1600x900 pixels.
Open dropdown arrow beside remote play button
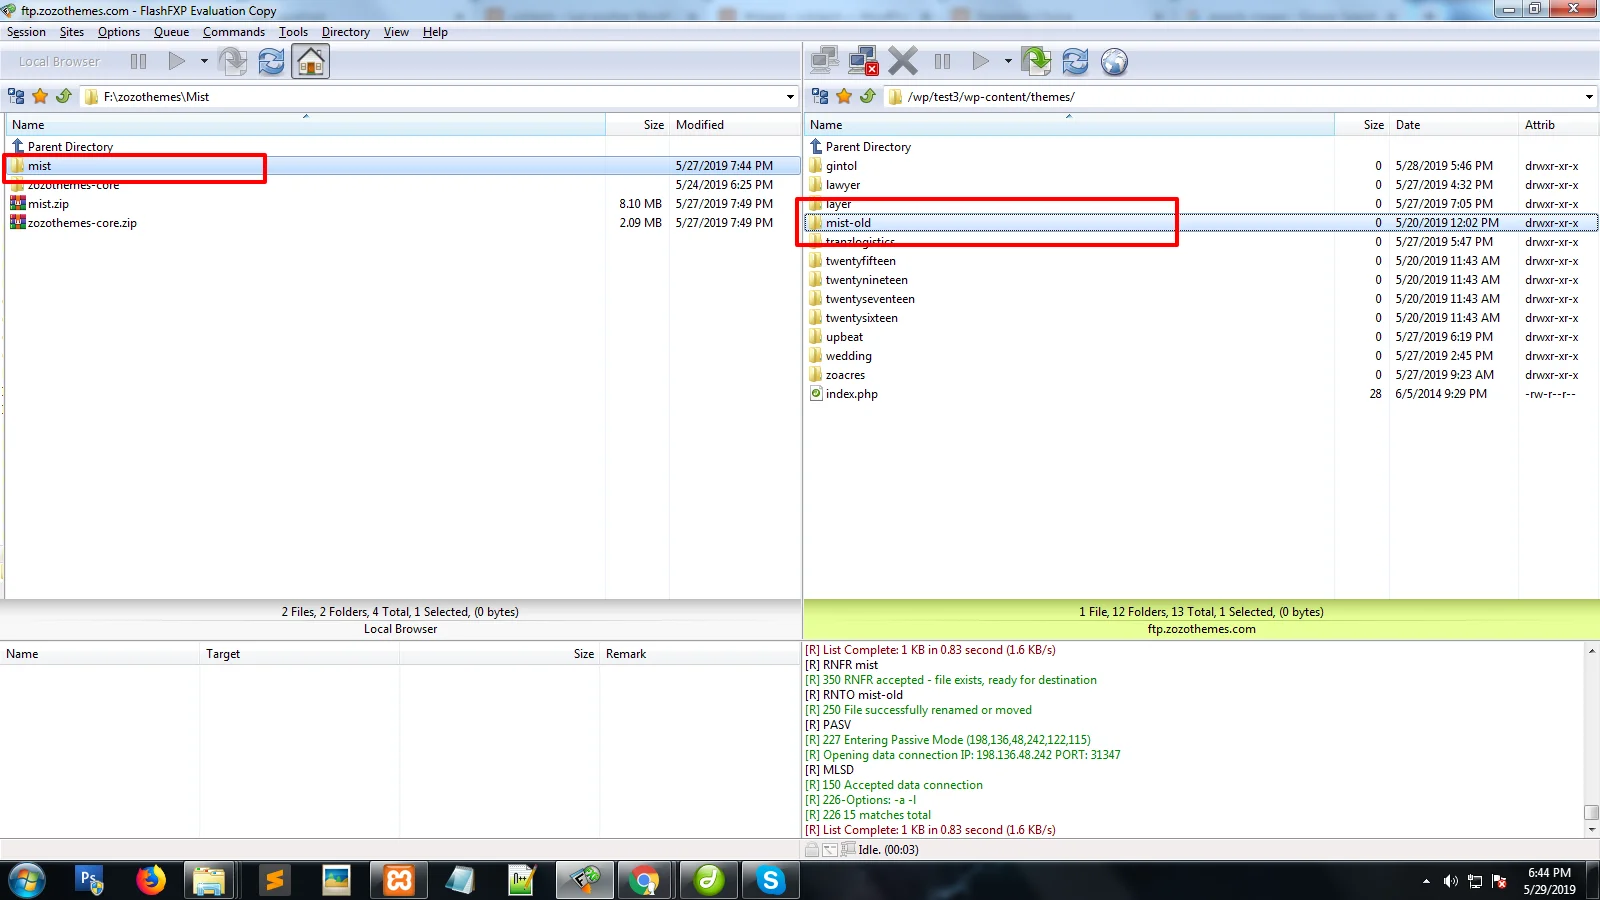[x=1008, y=62]
